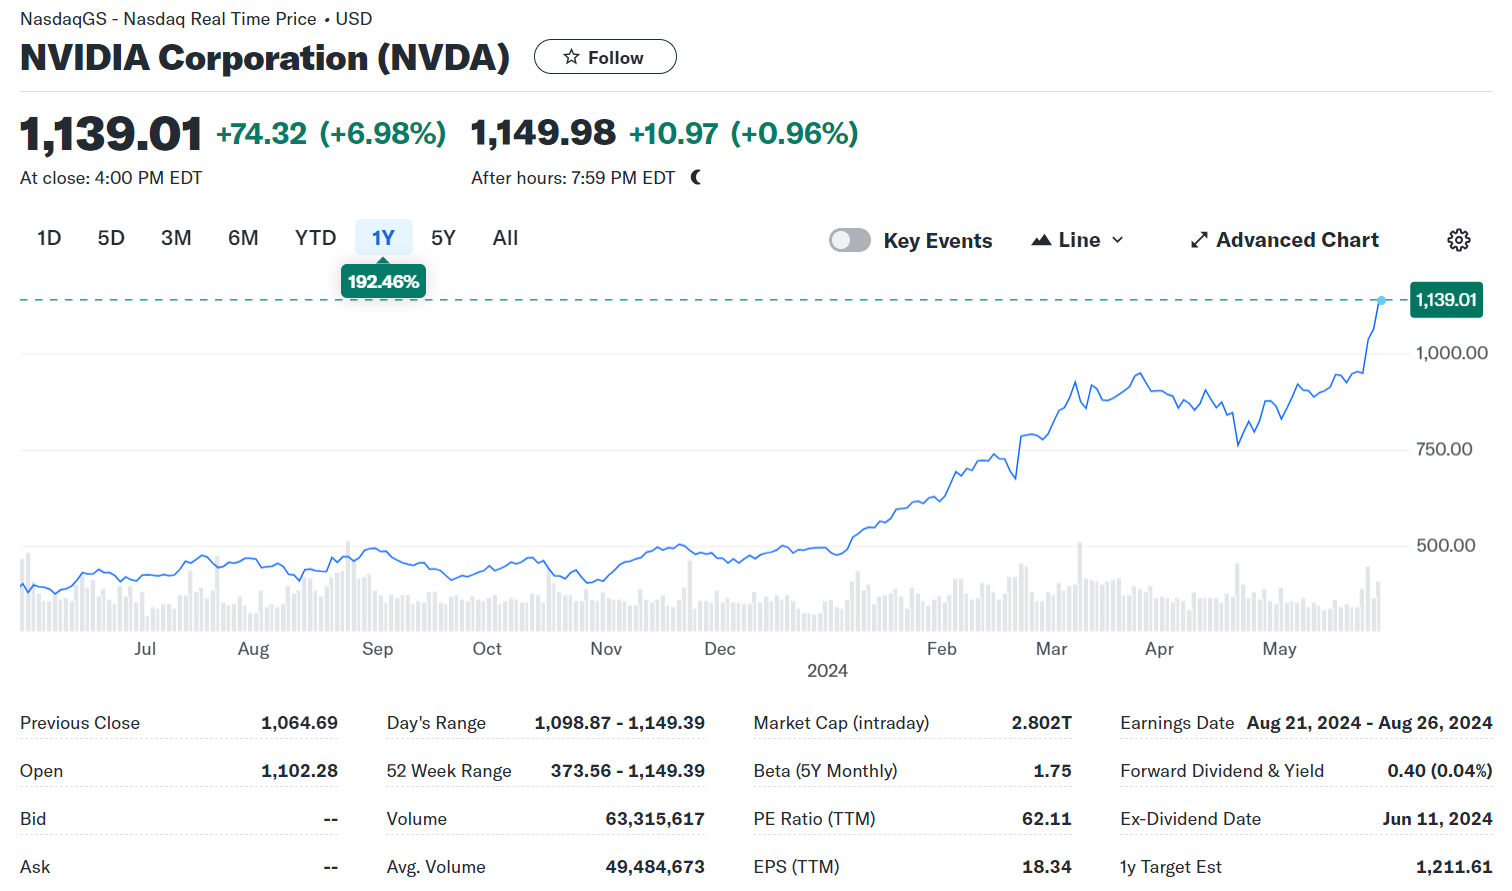This screenshot has width=1512, height=891.
Task: Click the 500.00 y-axis label
Action: click(1445, 545)
